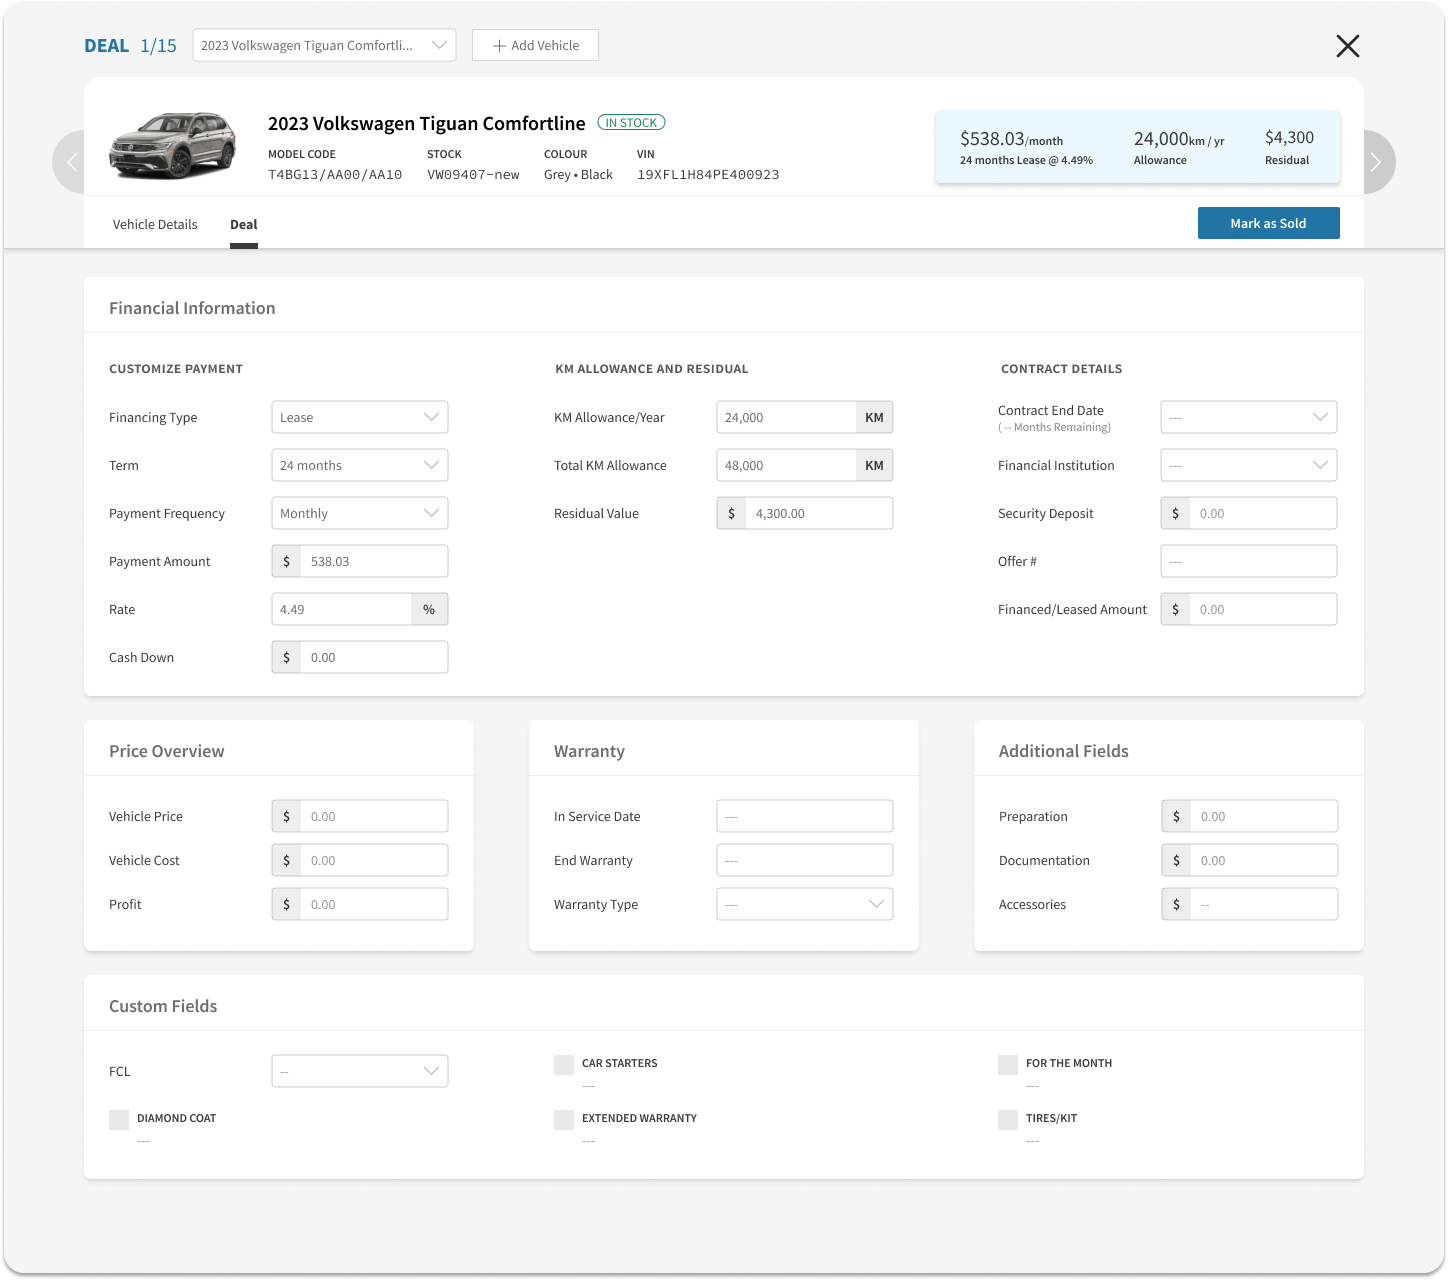This screenshot has width=1448, height=1280.
Task: Expand the Term dropdown showing 24 months
Action: coord(359,466)
